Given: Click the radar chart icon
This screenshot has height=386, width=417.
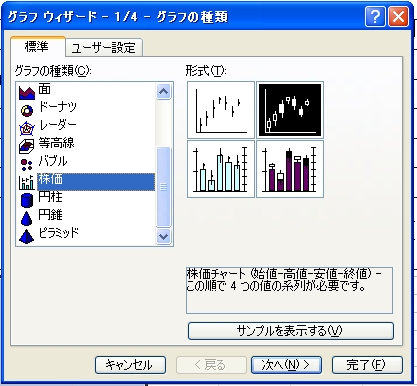Looking at the screenshot, I should 27,128.
